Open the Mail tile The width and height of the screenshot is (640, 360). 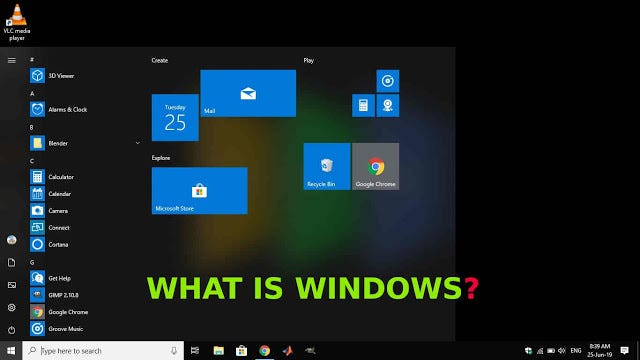coord(248,93)
